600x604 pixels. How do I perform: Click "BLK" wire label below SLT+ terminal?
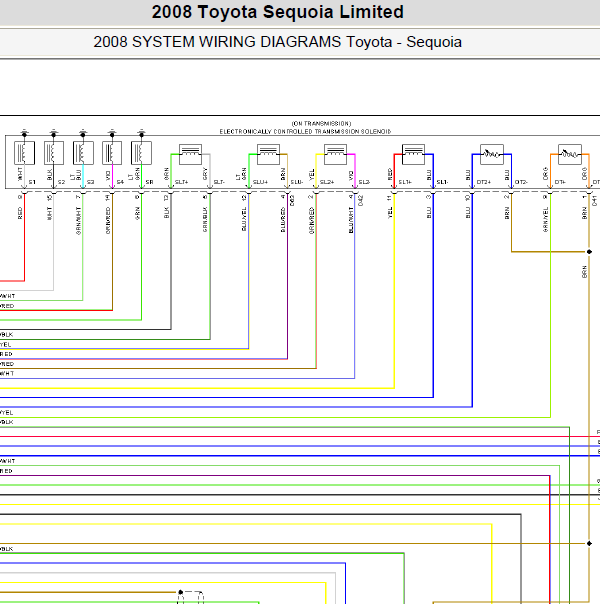coord(166,213)
